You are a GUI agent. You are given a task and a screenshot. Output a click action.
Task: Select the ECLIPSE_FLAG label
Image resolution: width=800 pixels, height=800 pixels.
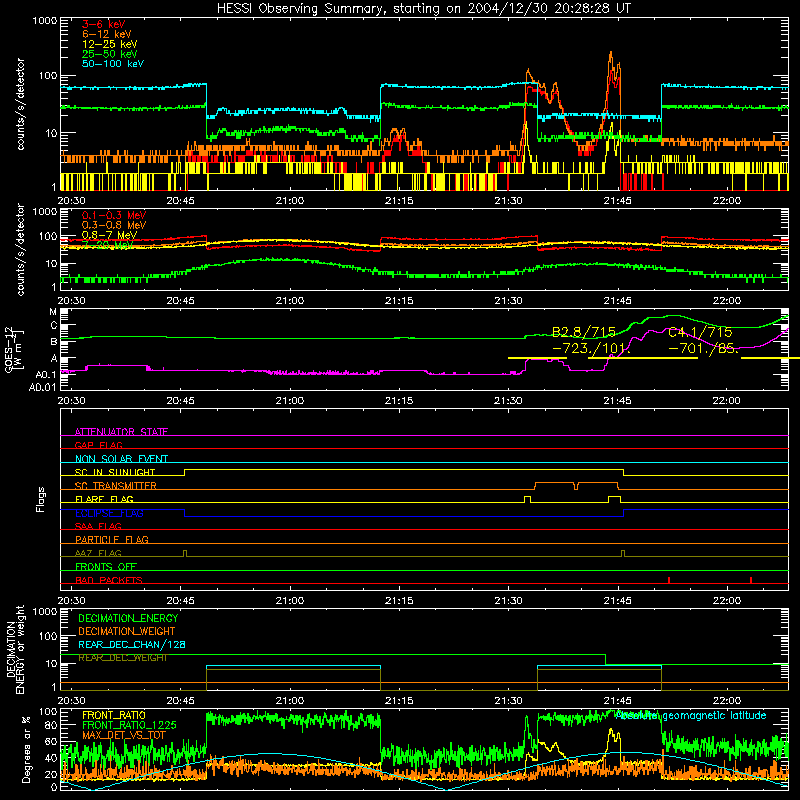coord(109,513)
